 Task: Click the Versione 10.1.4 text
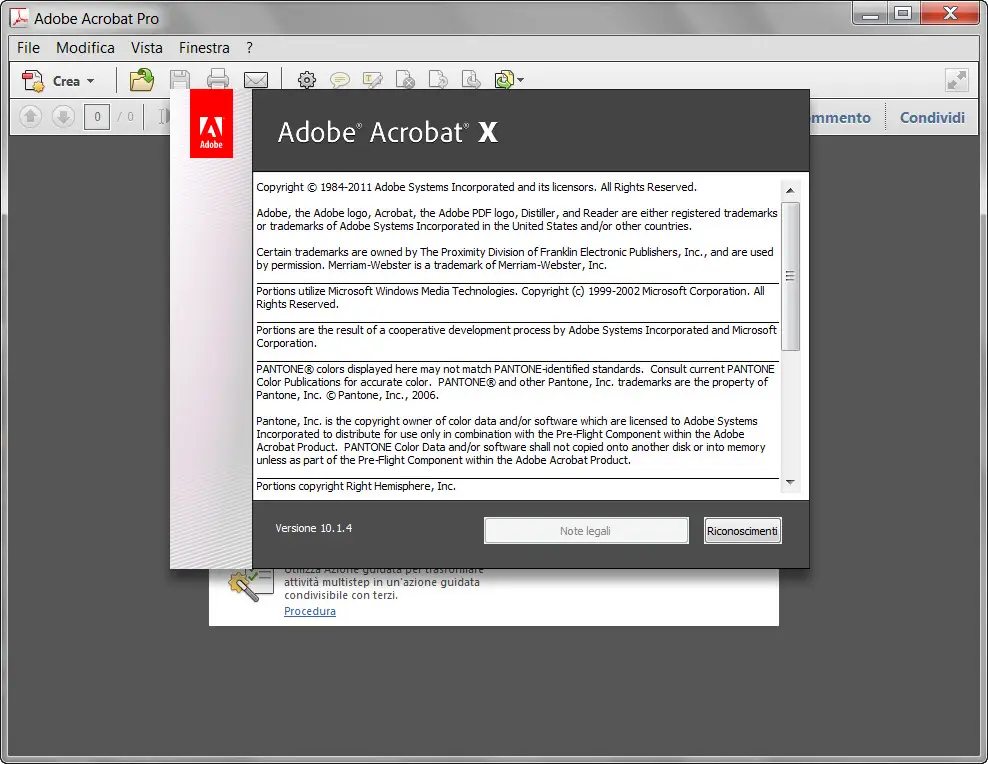click(x=314, y=528)
